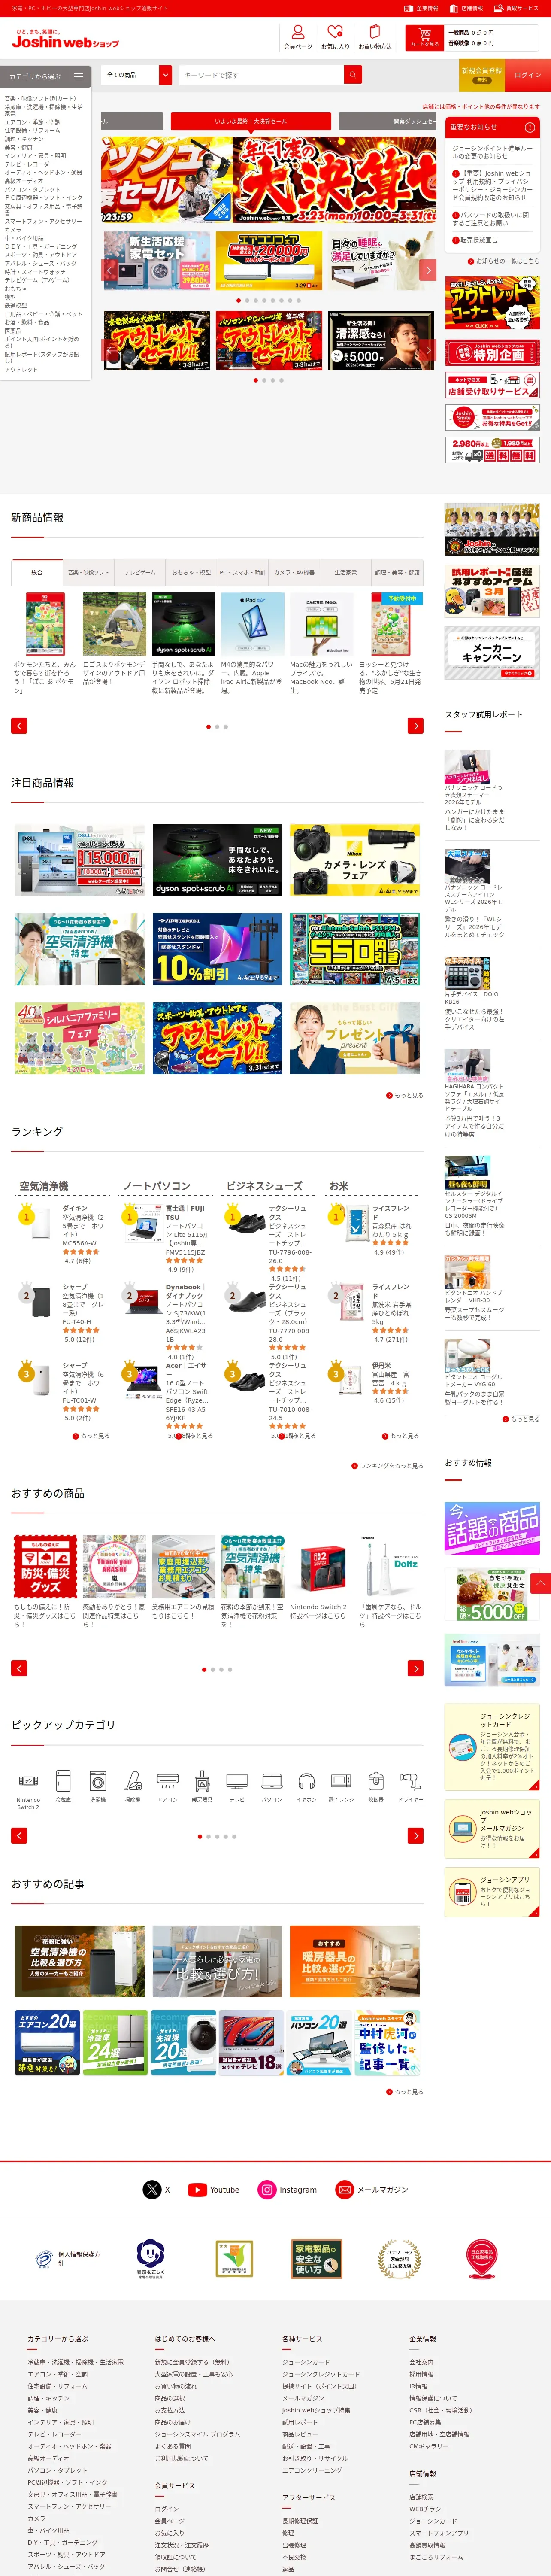551x2576 pixels.
Task: Open the 会員ページ person icon
Action: [298, 33]
